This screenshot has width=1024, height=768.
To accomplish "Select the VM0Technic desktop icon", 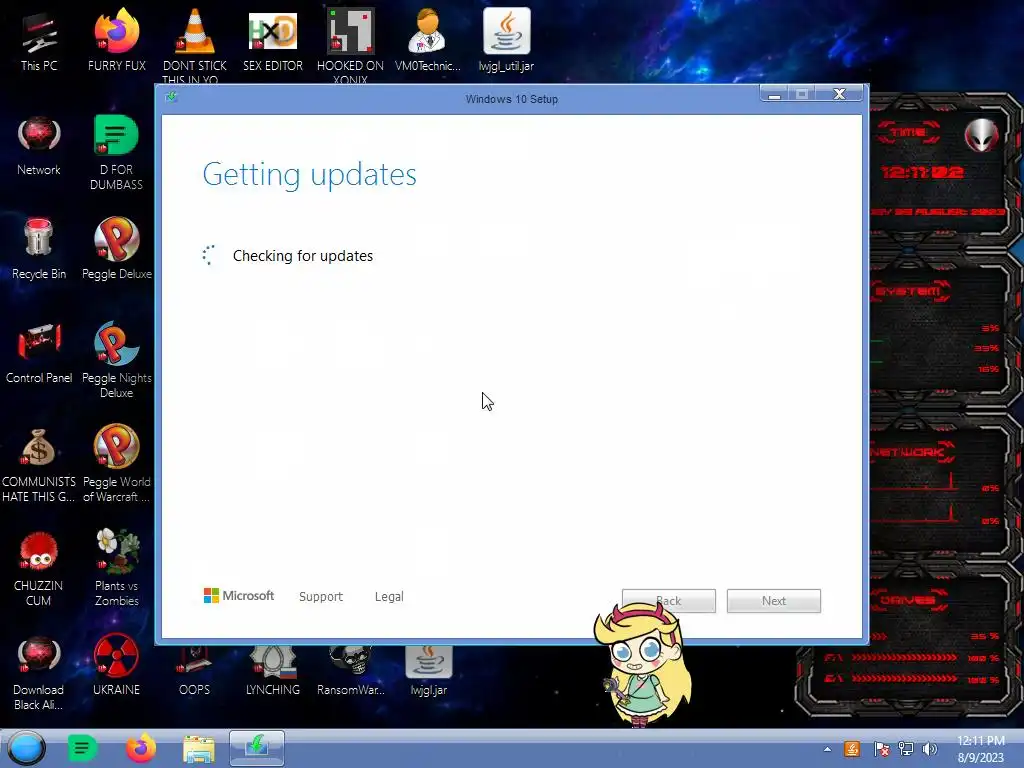I will tap(428, 40).
